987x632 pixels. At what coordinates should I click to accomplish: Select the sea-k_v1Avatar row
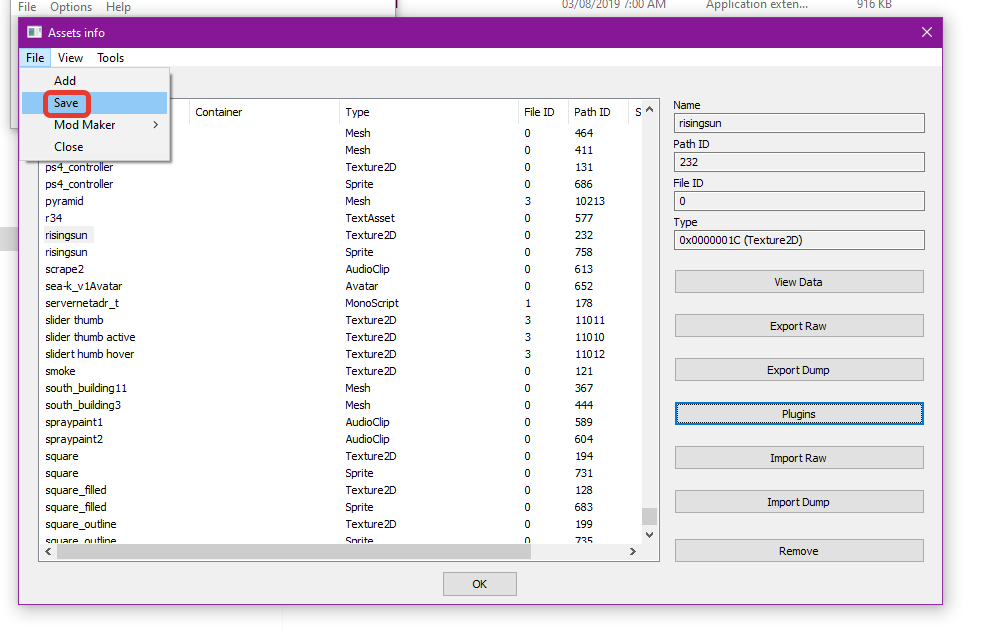tap(340, 286)
